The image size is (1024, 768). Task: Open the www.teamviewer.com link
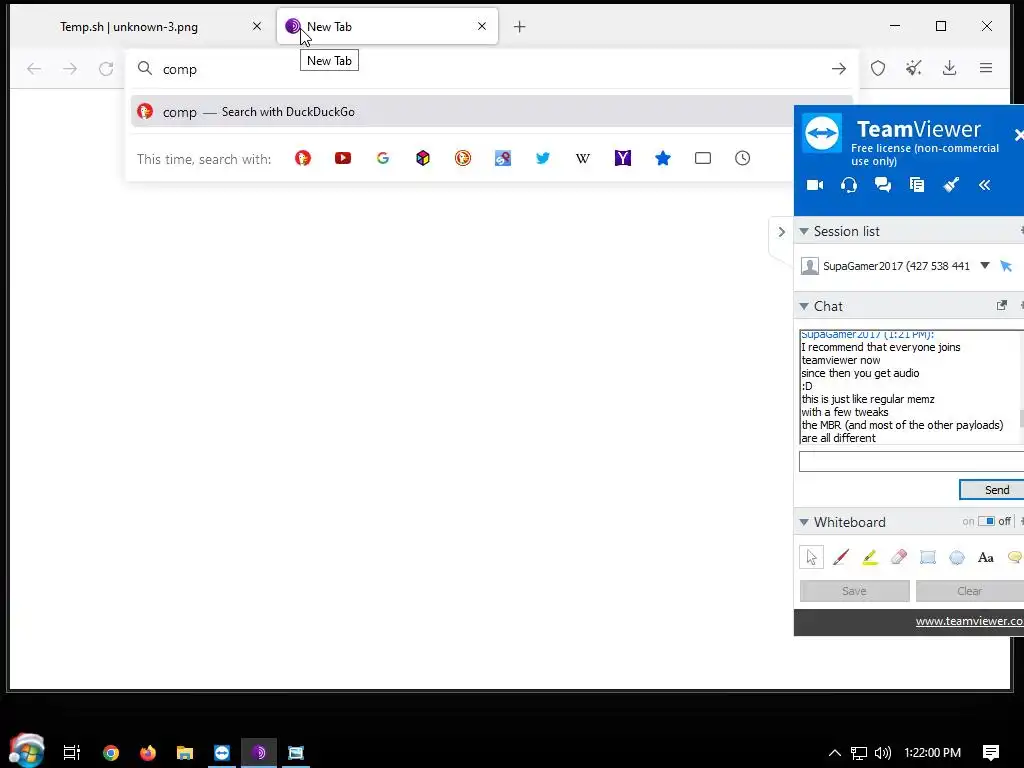969,621
